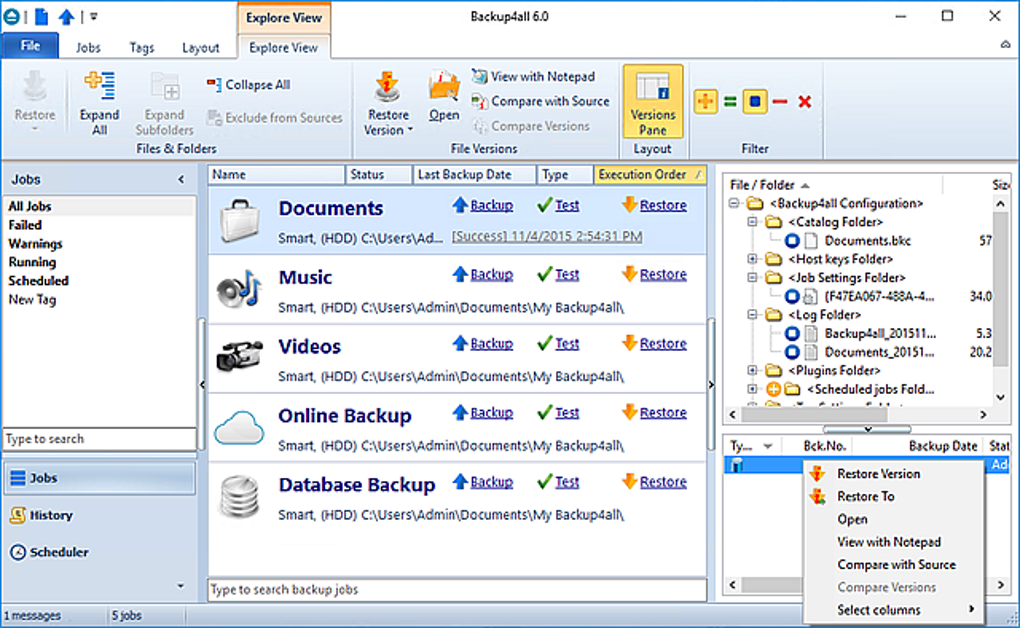Open the quick access toolbar dropdown
1020x628 pixels.
[x=94, y=17]
